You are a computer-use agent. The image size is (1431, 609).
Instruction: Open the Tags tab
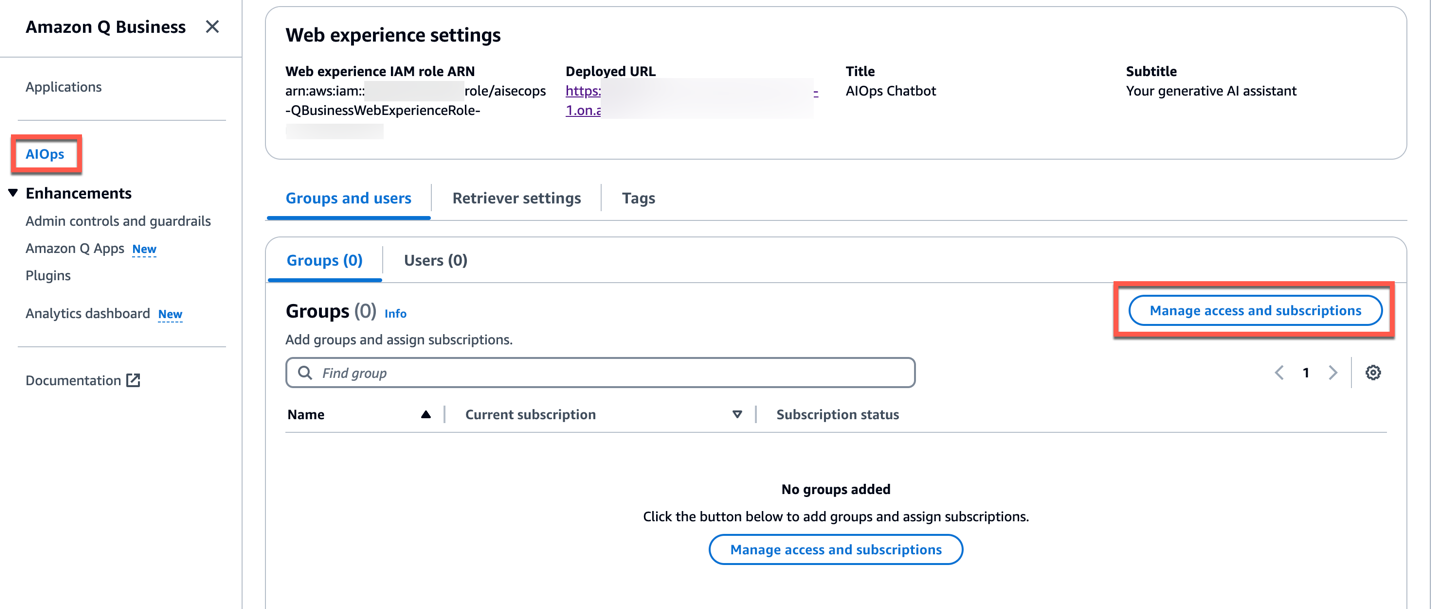point(638,198)
